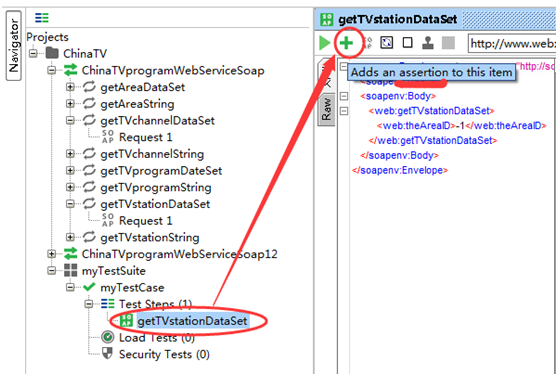Click the SOAP icon in editor title
Screen dimensions: 558x376
pyautogui.click(x=326, y=19)
